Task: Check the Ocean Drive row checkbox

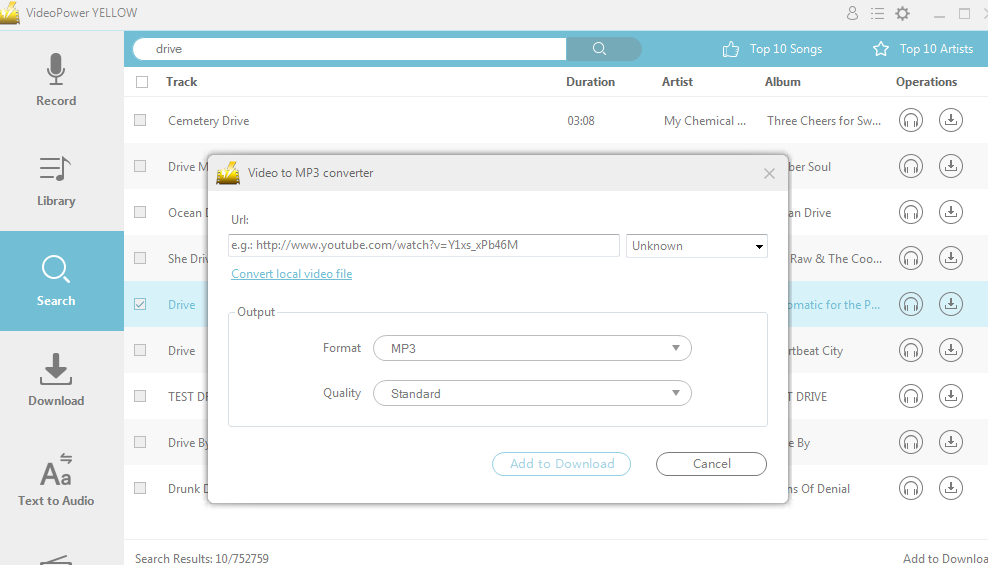Action: click(x=140, y=212)
